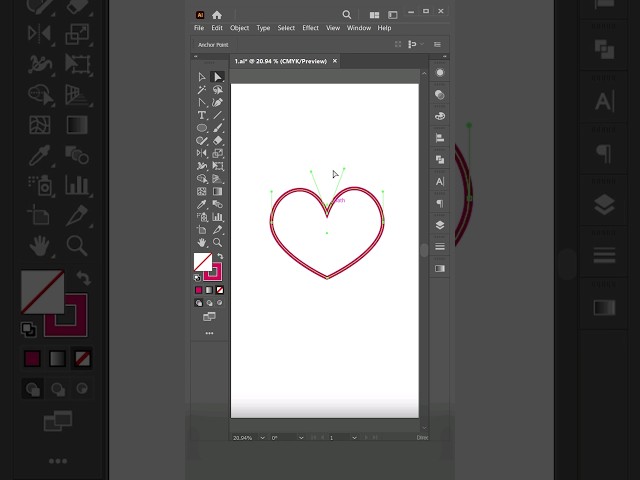This screenshot has width=640, height=480.
Task: Open the Object menu
Action: (239, 28)
